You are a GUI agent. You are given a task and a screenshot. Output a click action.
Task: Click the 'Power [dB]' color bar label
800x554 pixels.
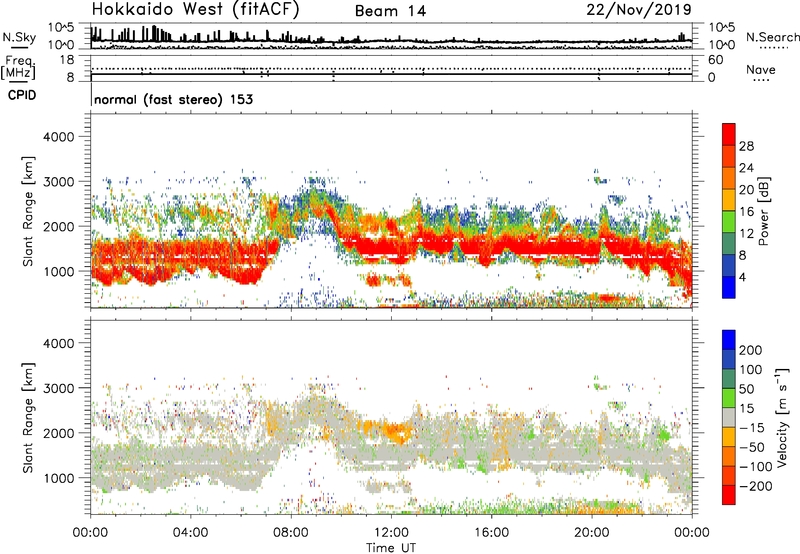pos(763,211)
